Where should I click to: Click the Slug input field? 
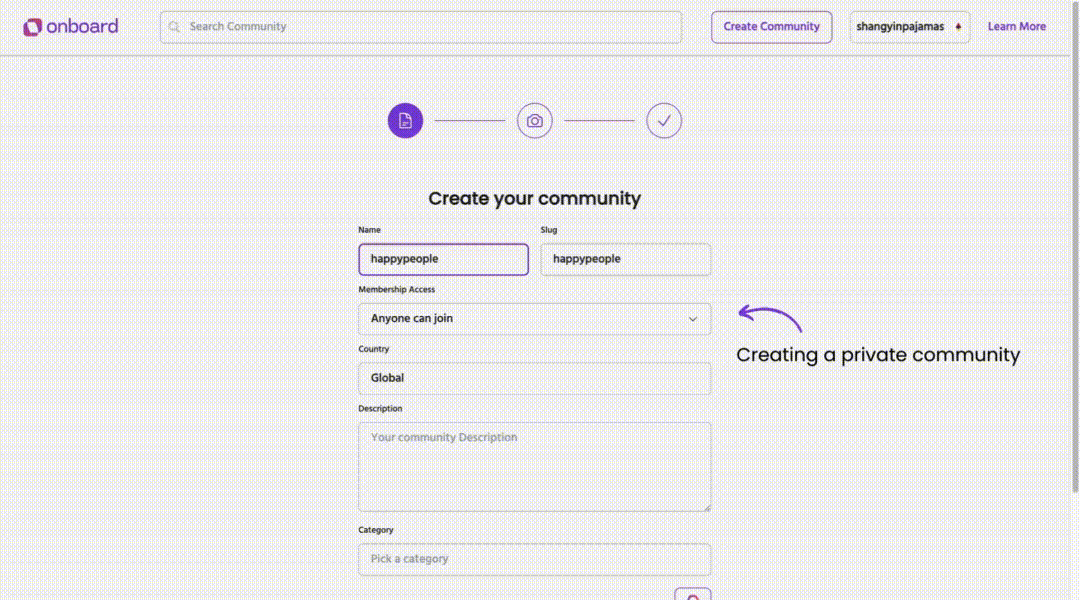tap(625, 259)
